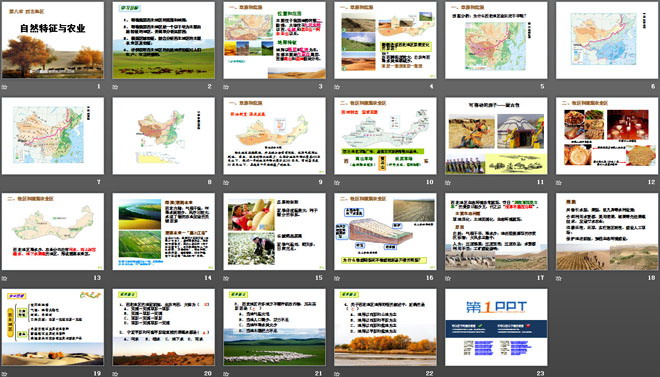Play animations via star under slide 21

[x=226, y=374]
